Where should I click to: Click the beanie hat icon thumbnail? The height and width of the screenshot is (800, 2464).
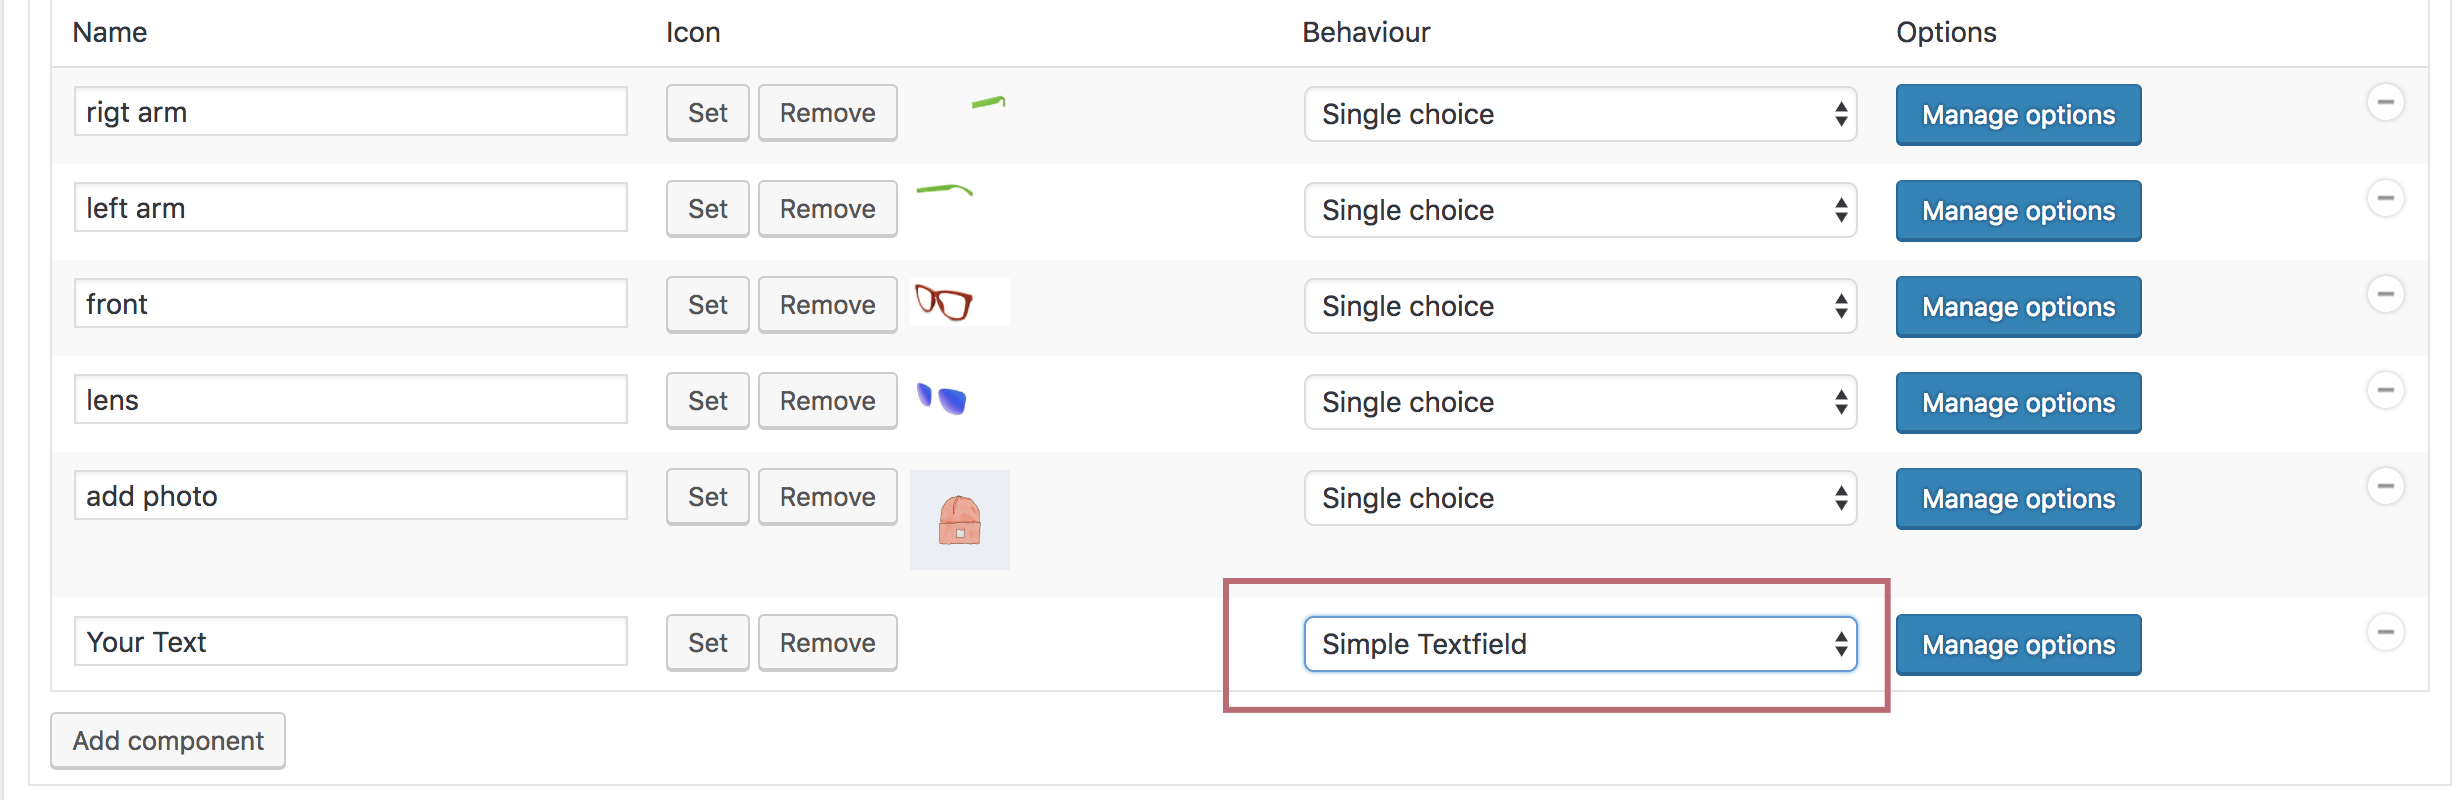pyautogui.click(x=960, y=520)
